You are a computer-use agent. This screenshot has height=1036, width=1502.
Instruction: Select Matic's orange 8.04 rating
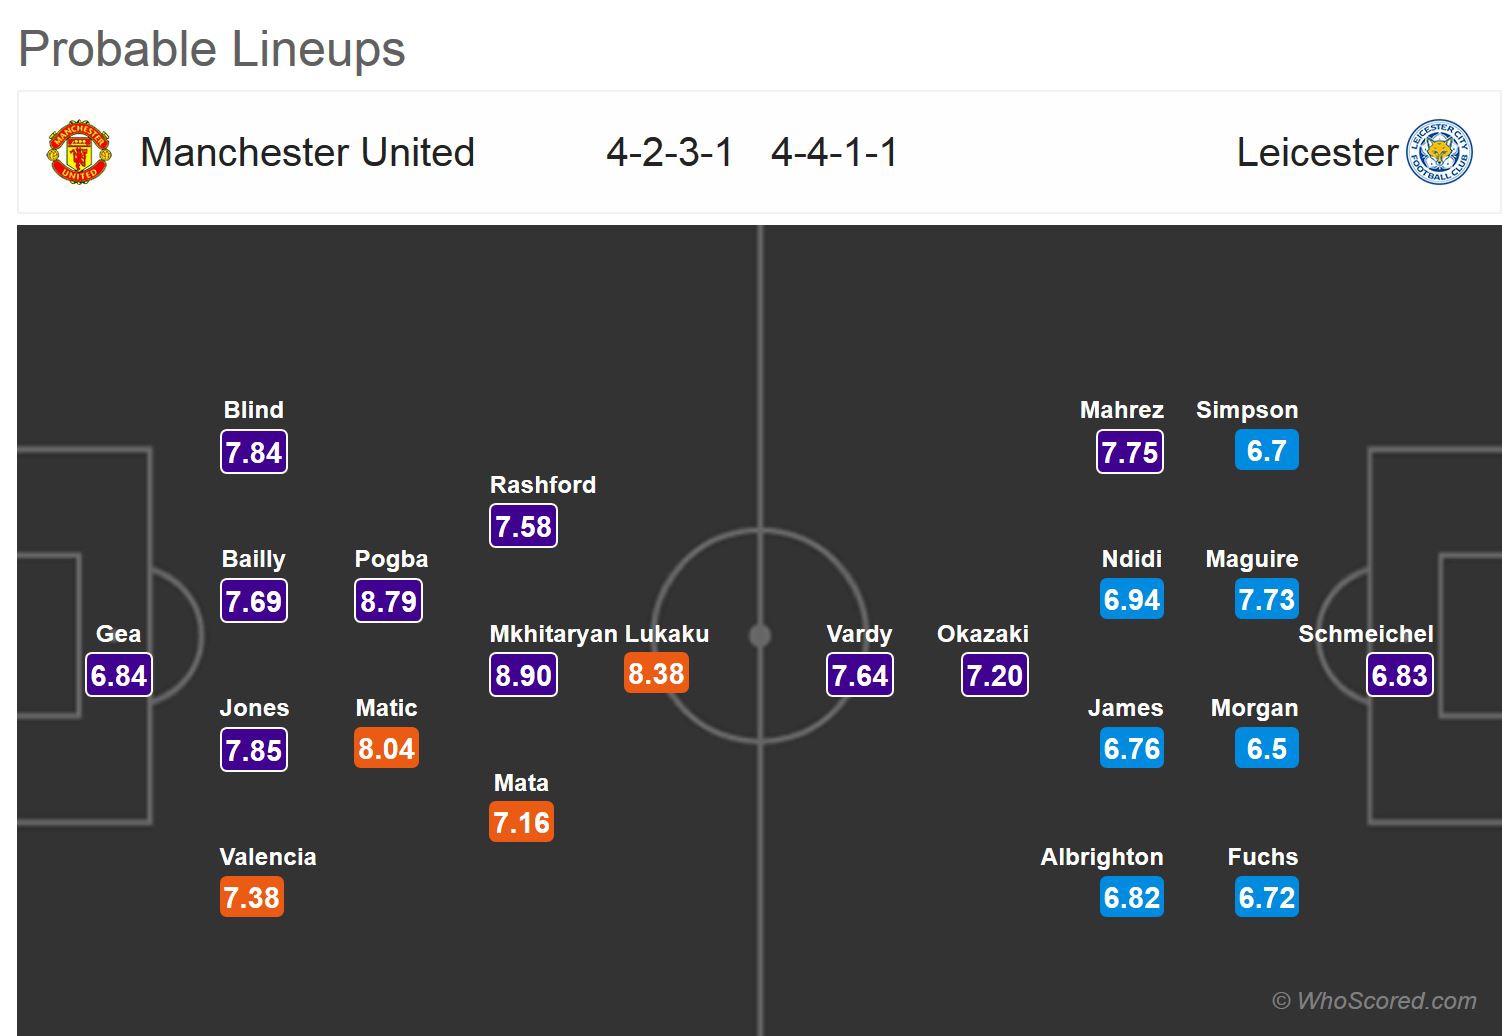click(386, 748)
